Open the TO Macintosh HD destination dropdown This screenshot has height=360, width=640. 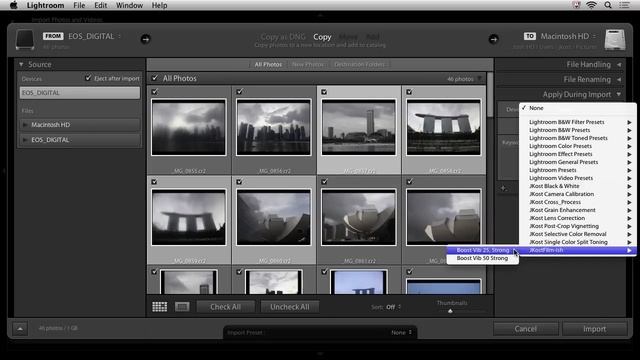point(568,36)
